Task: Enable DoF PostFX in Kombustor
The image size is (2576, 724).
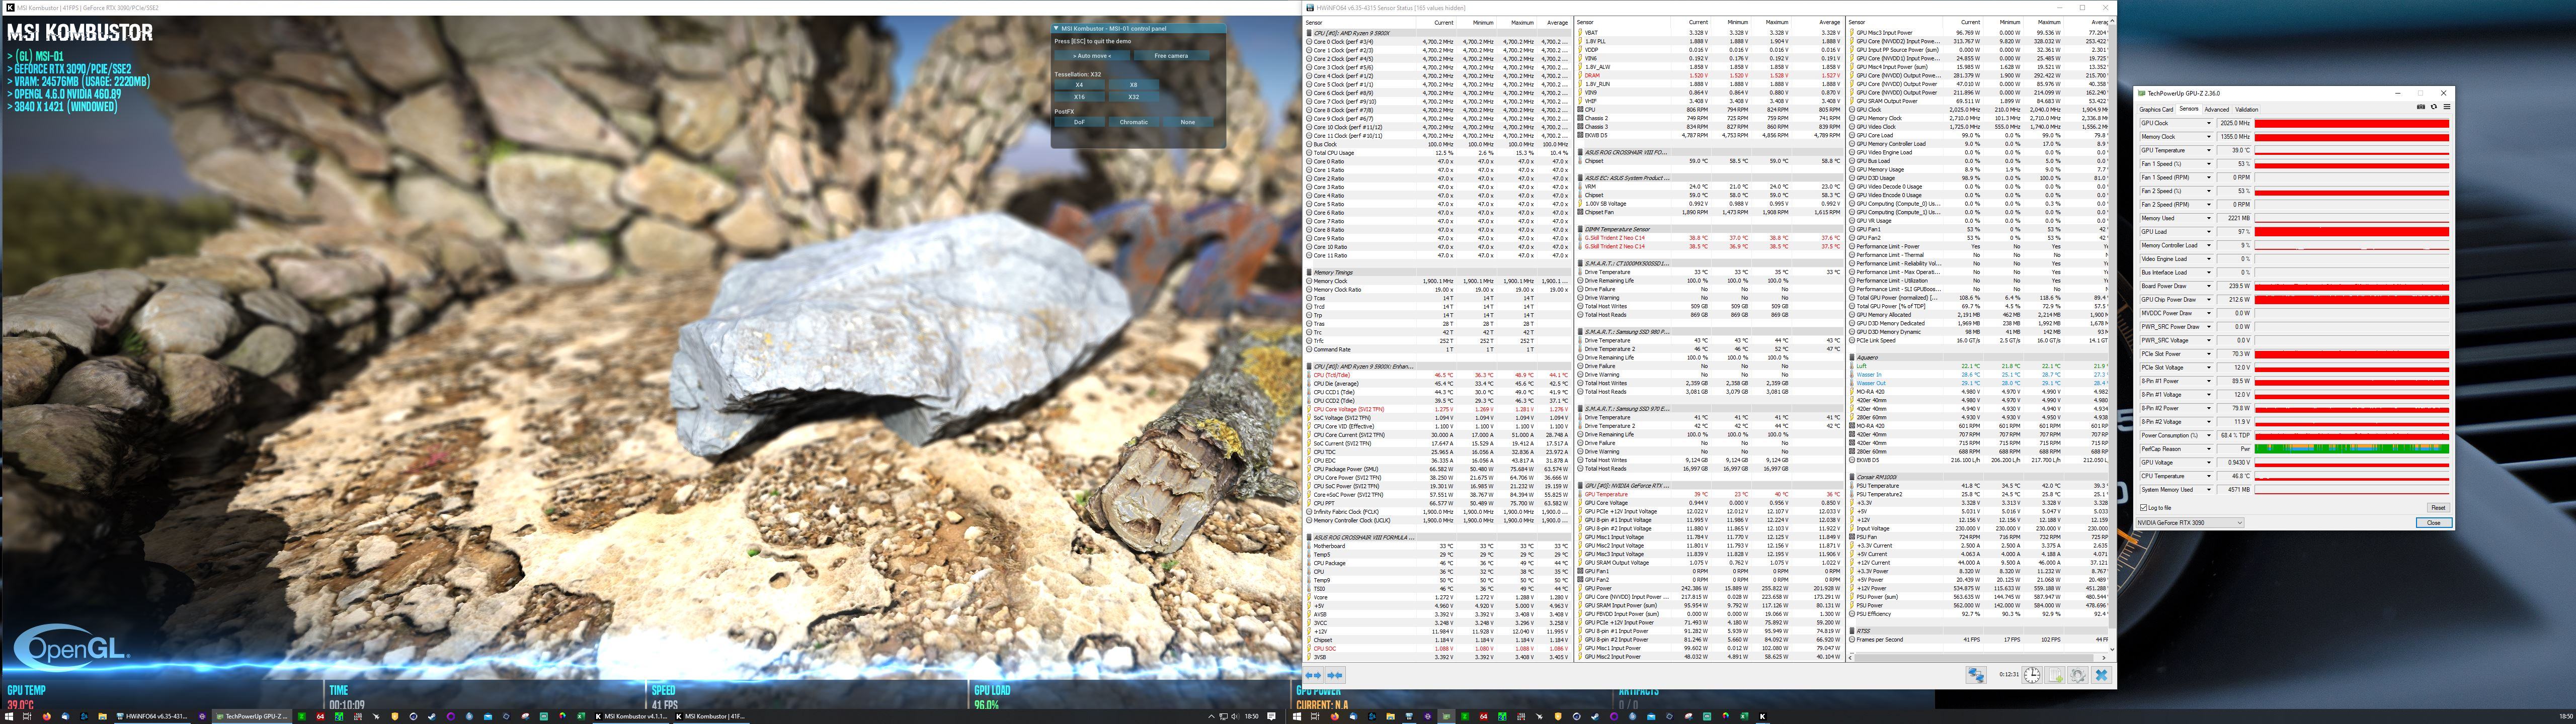Action: coord(1079,122)
